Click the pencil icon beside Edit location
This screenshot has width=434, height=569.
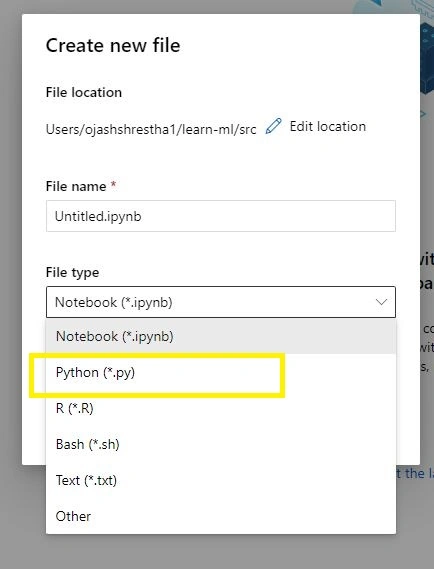click(x=273, y=126)
